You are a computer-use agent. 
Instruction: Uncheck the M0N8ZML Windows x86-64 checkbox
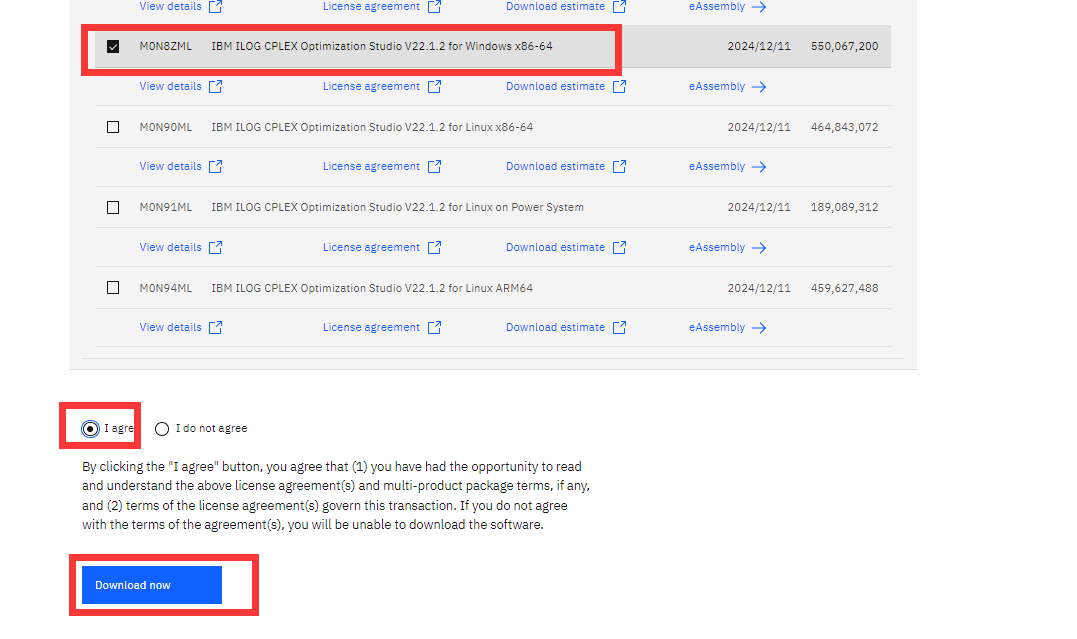(113, 47)
